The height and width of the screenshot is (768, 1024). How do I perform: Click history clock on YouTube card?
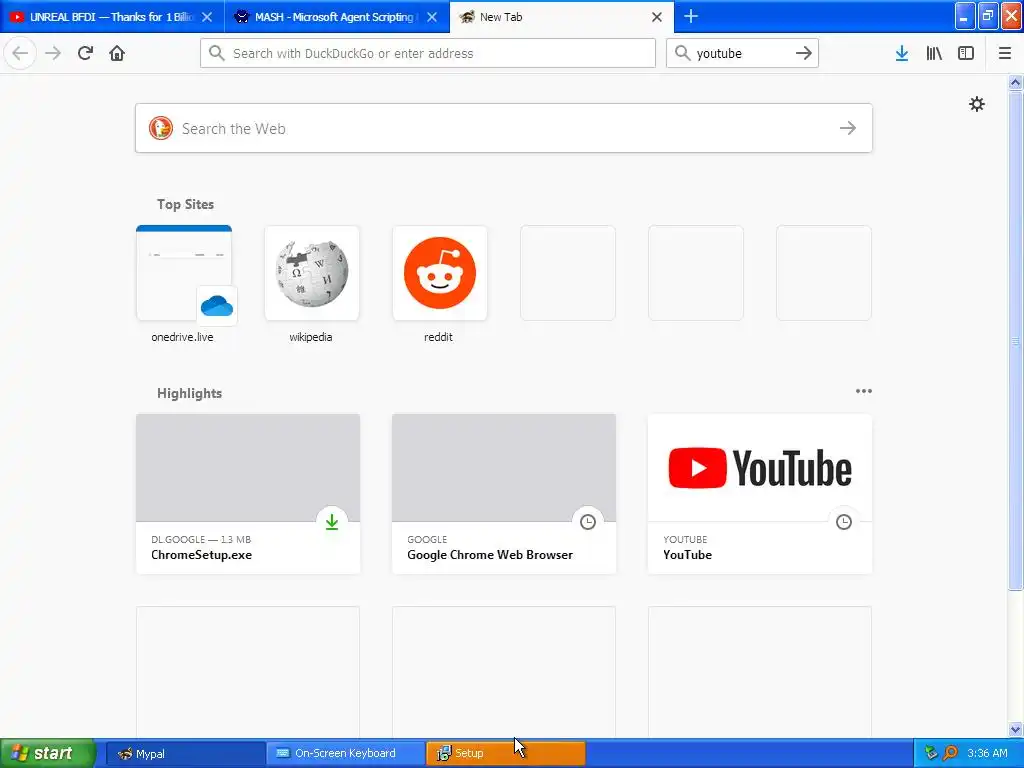pyautogui.click(x=844, y=522)
